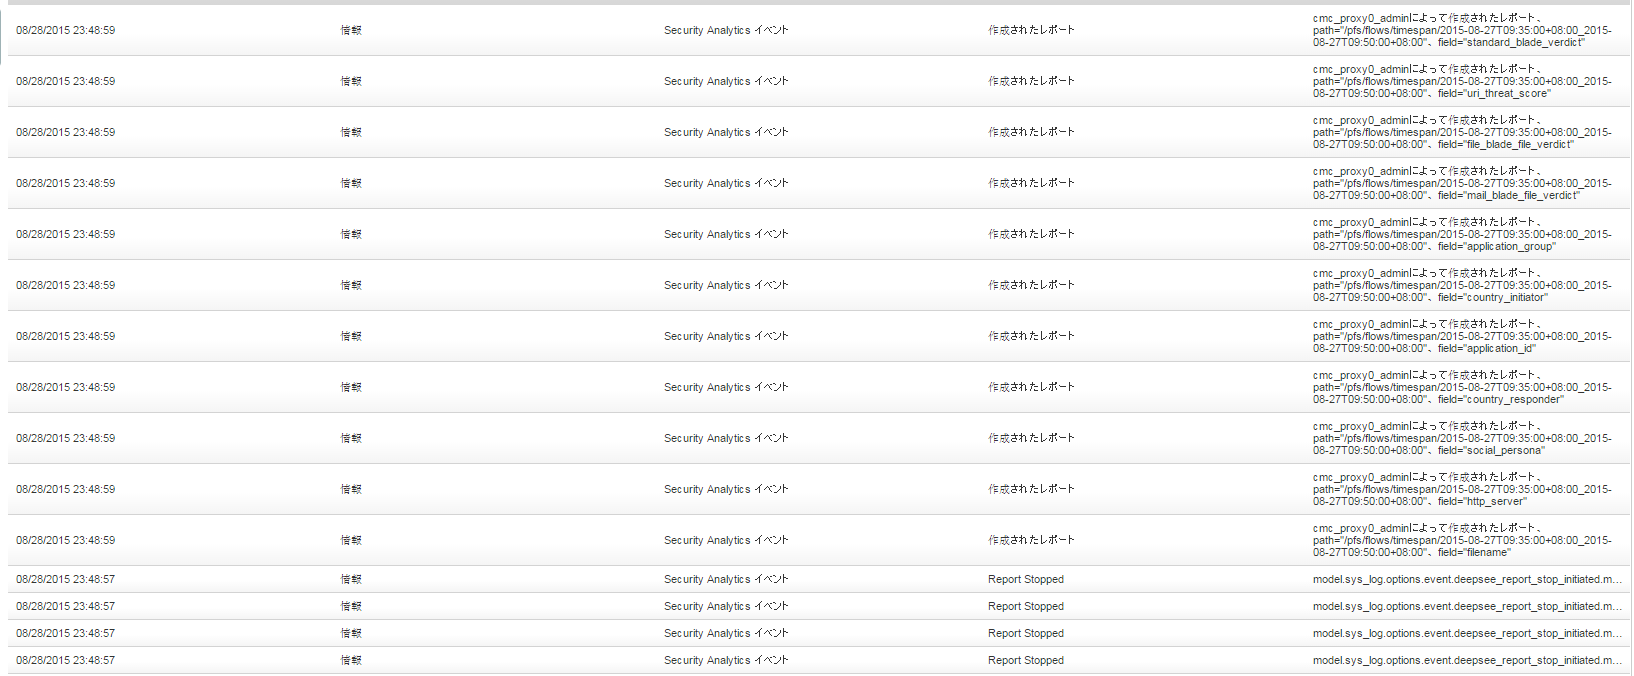1634x676 pixels.
Task: Click '作成されたレポート' in the mail_blade_file_verdict row
Action: point(1031,183)
